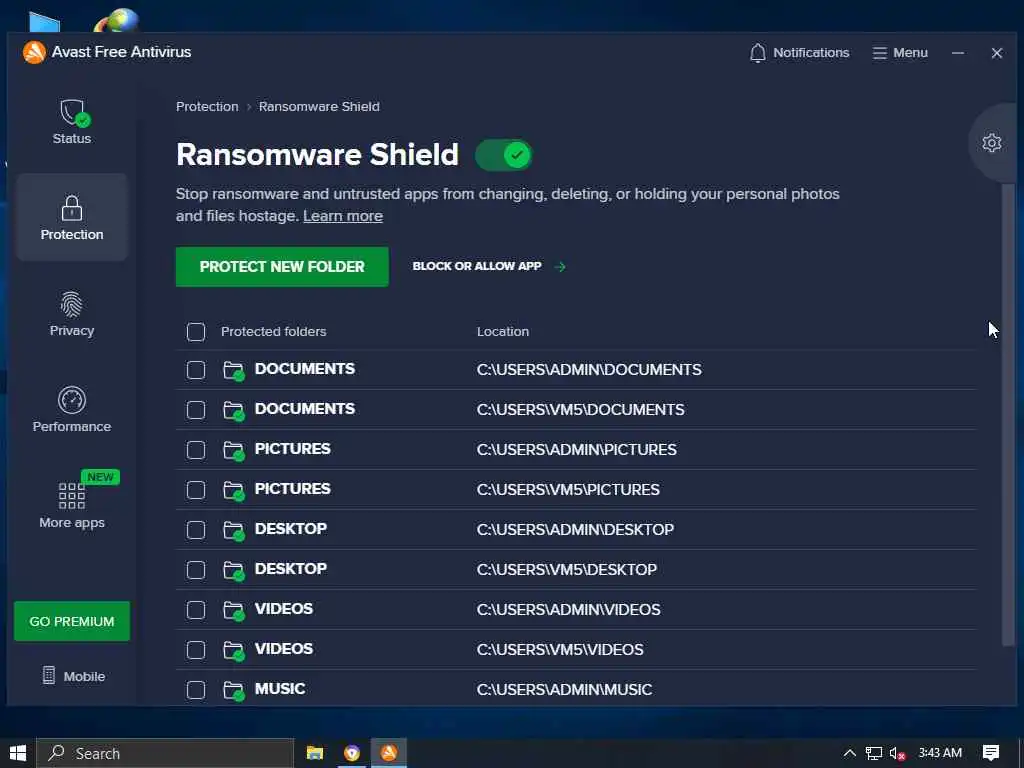The width and height of the screenshot is (1024, 768).
Task: Select the C:\USERS\ADMIN\DOCUMENTS location text
Action: click(x=589, y=370)
